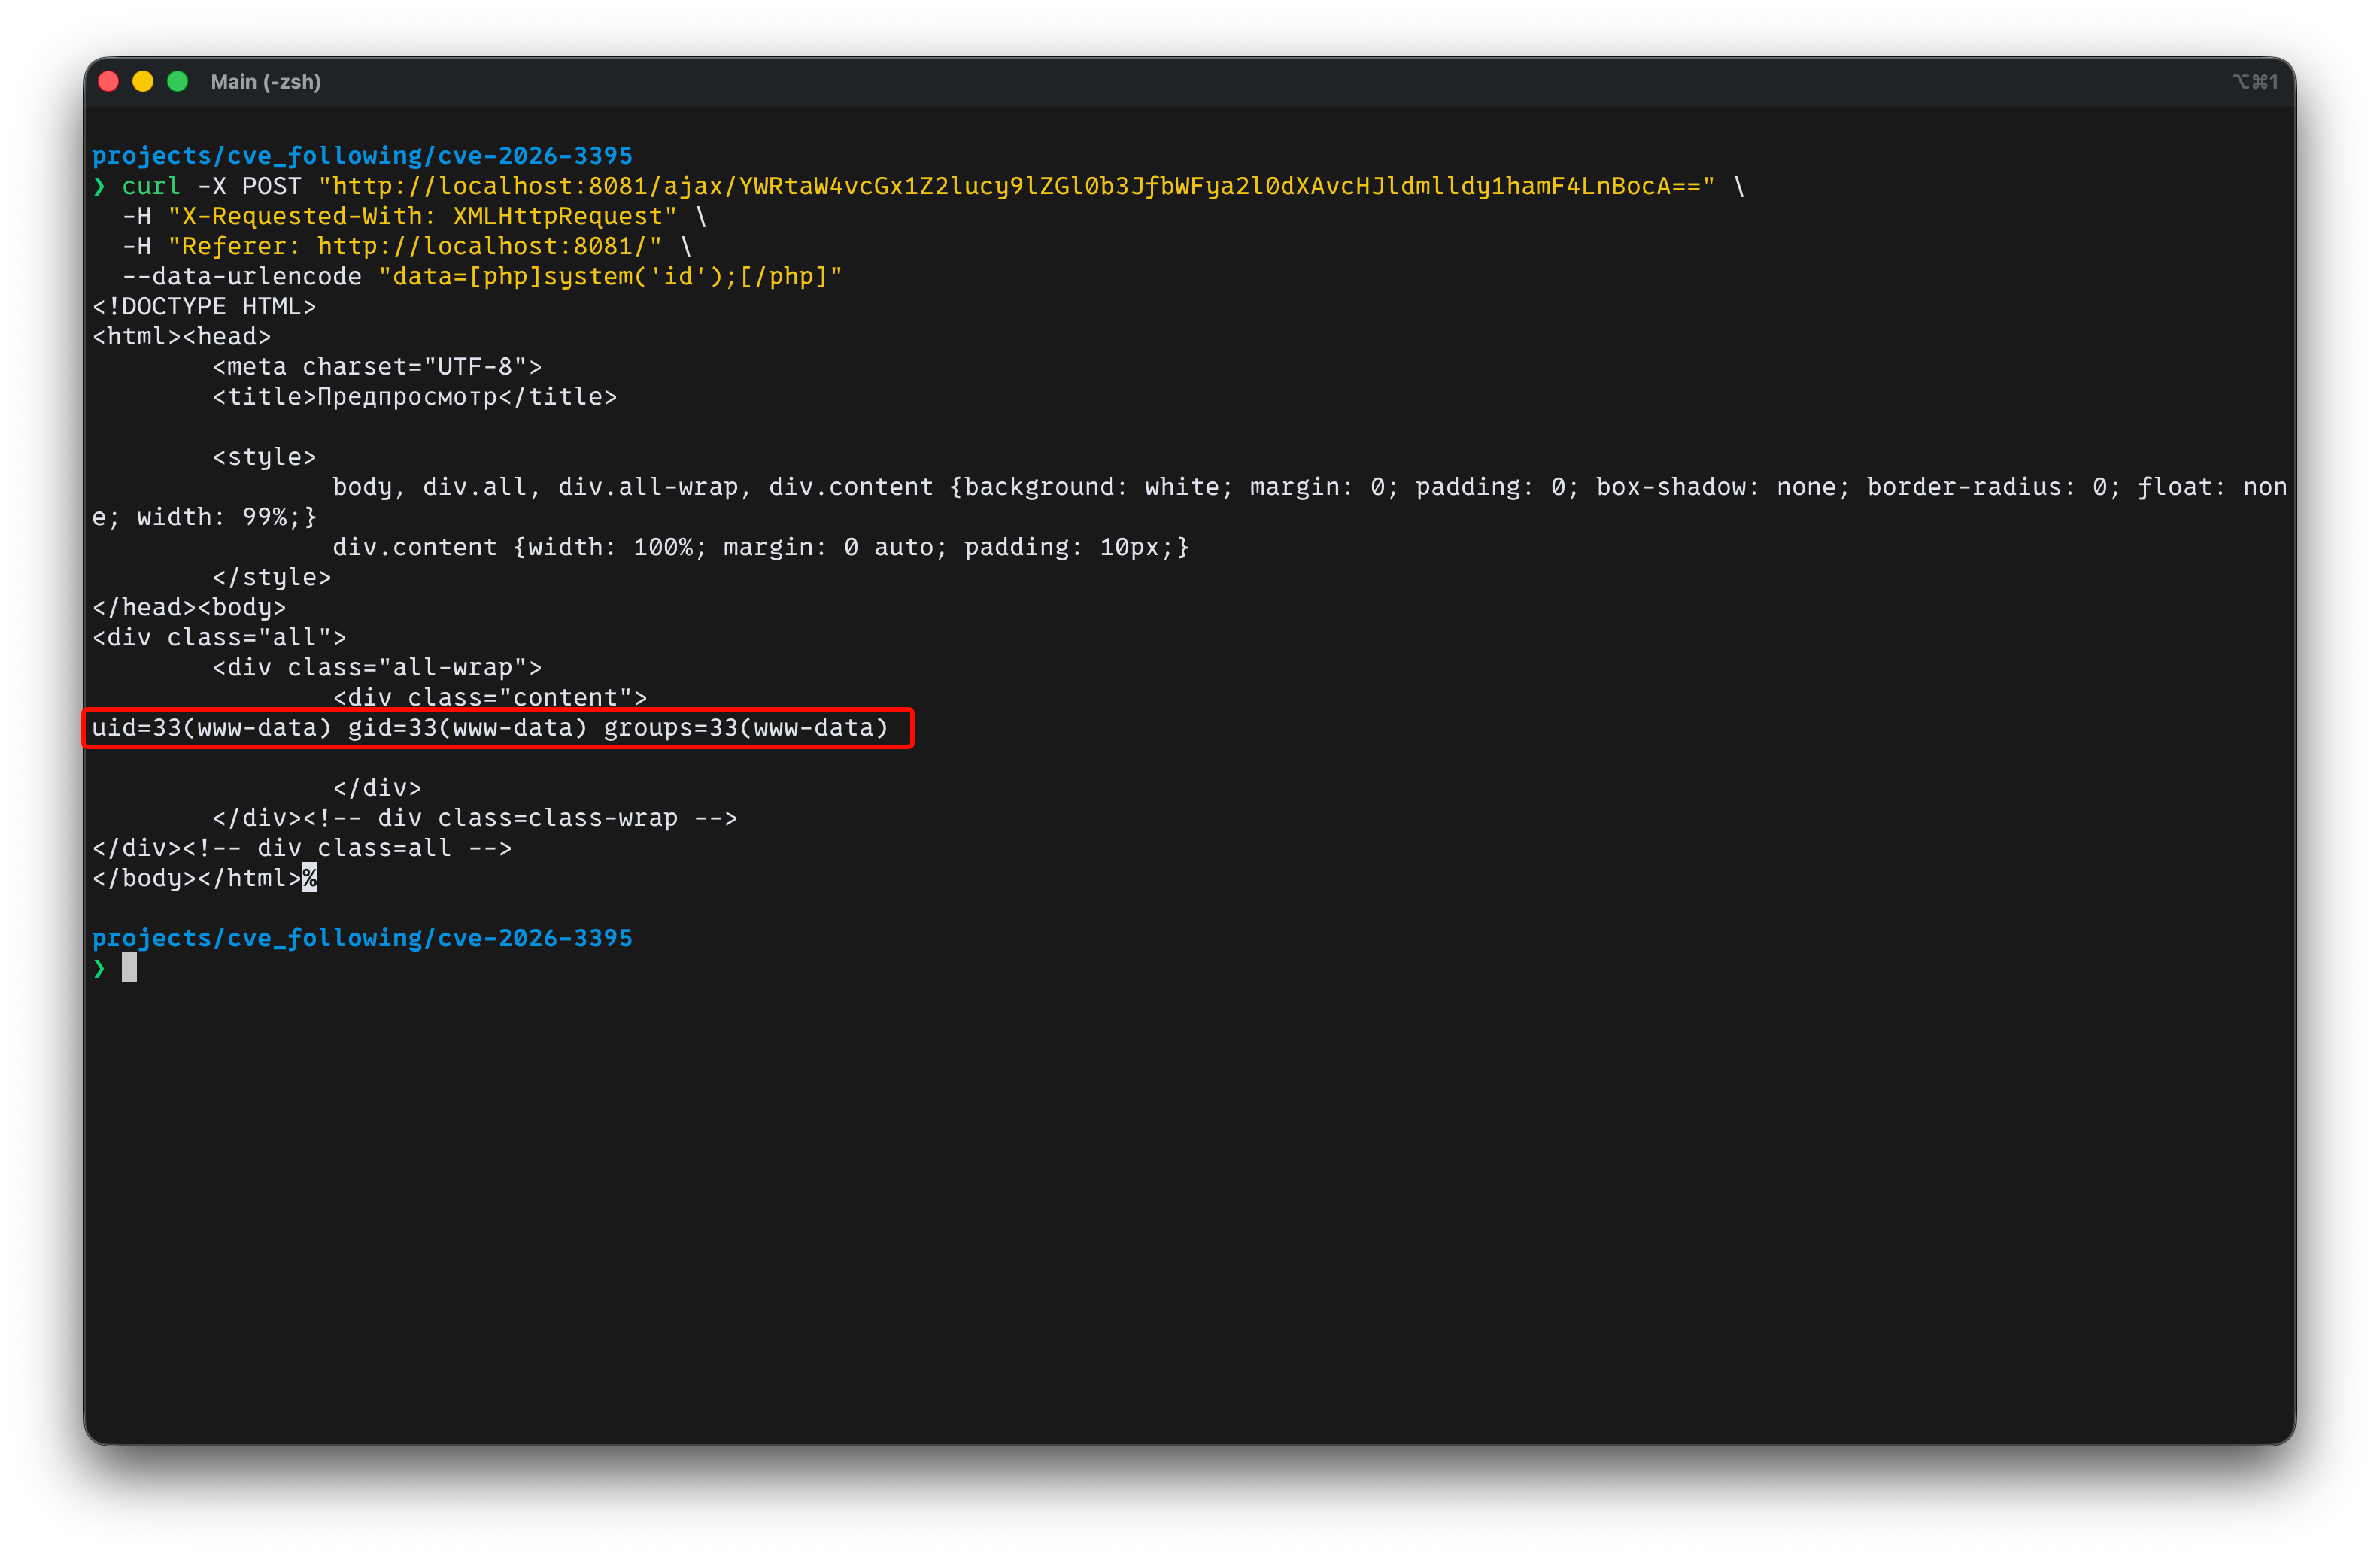Click the empty prompt arrow at bottom
This screenshot has width=2380, height=1557.
(x=99, y=968)
